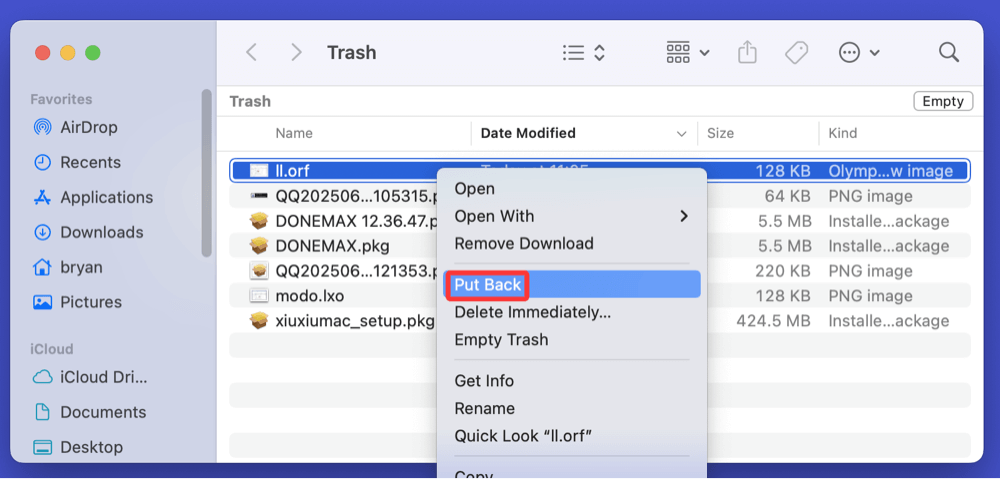Click the sidebar scrollbar
Screen dimensions: 1000x479
207,173
